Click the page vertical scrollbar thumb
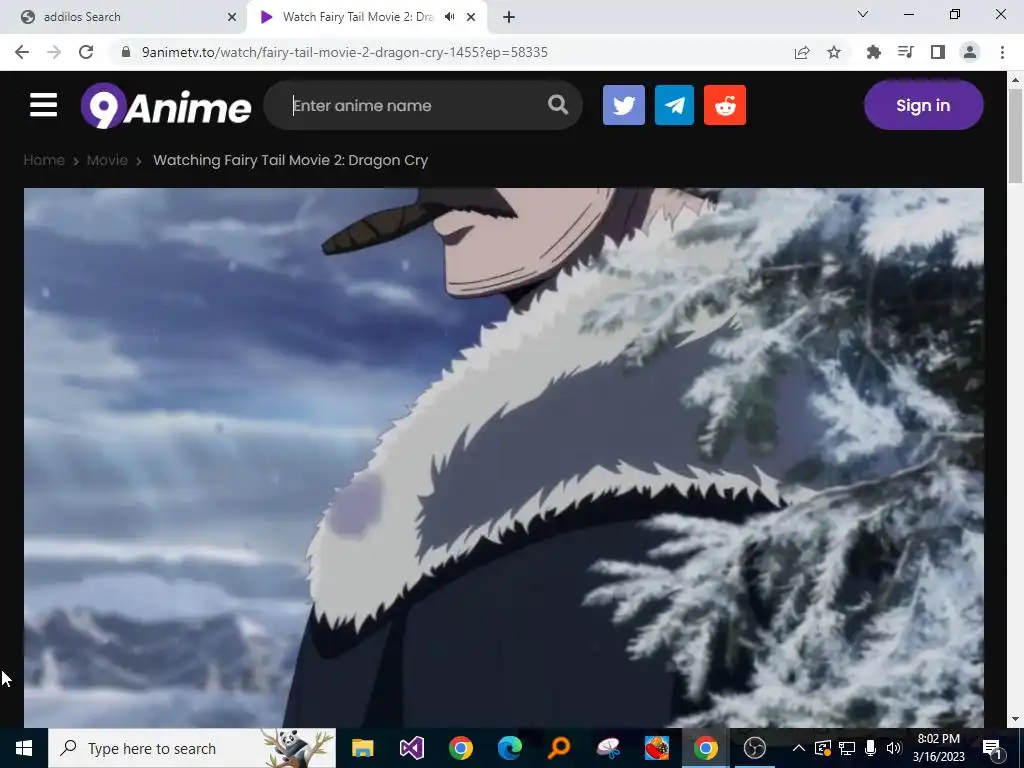 pos(1015,136)
